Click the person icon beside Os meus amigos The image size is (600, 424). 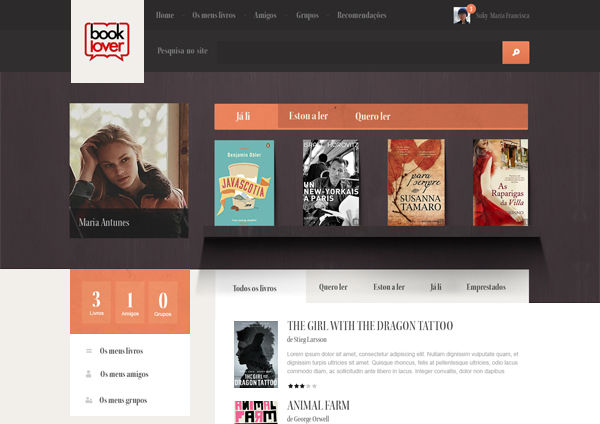(89, 375)
